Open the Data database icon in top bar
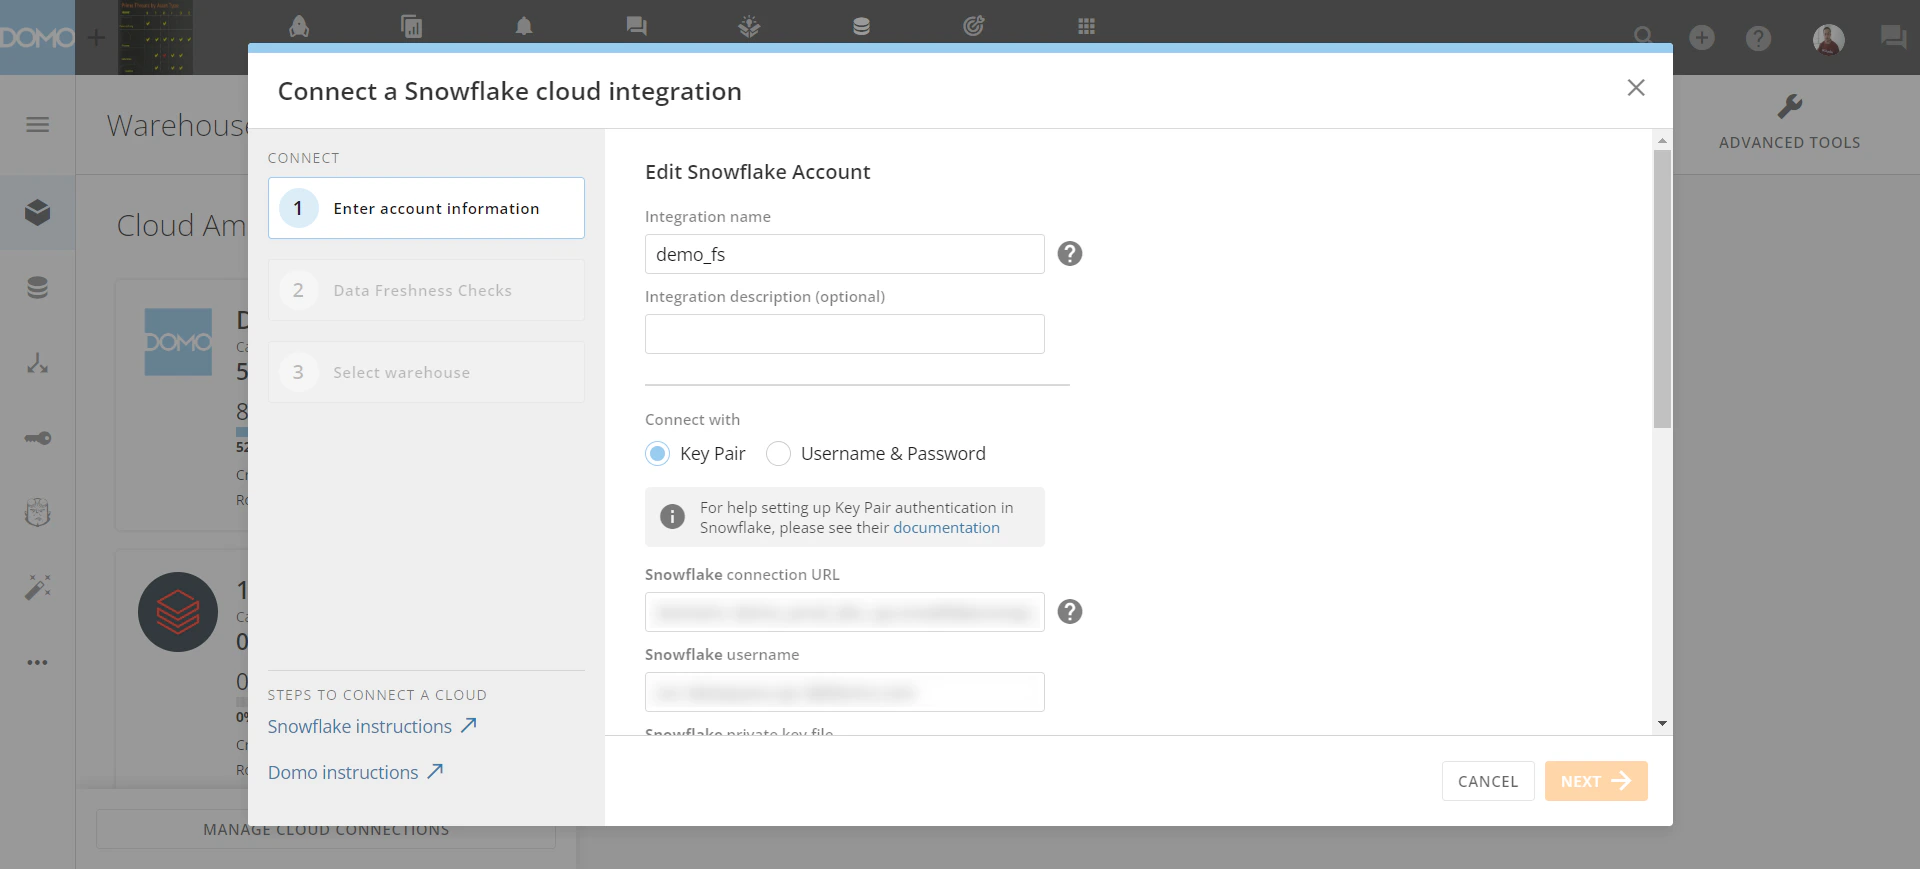This screenshot has width=1920, height=869. (861, 26)
